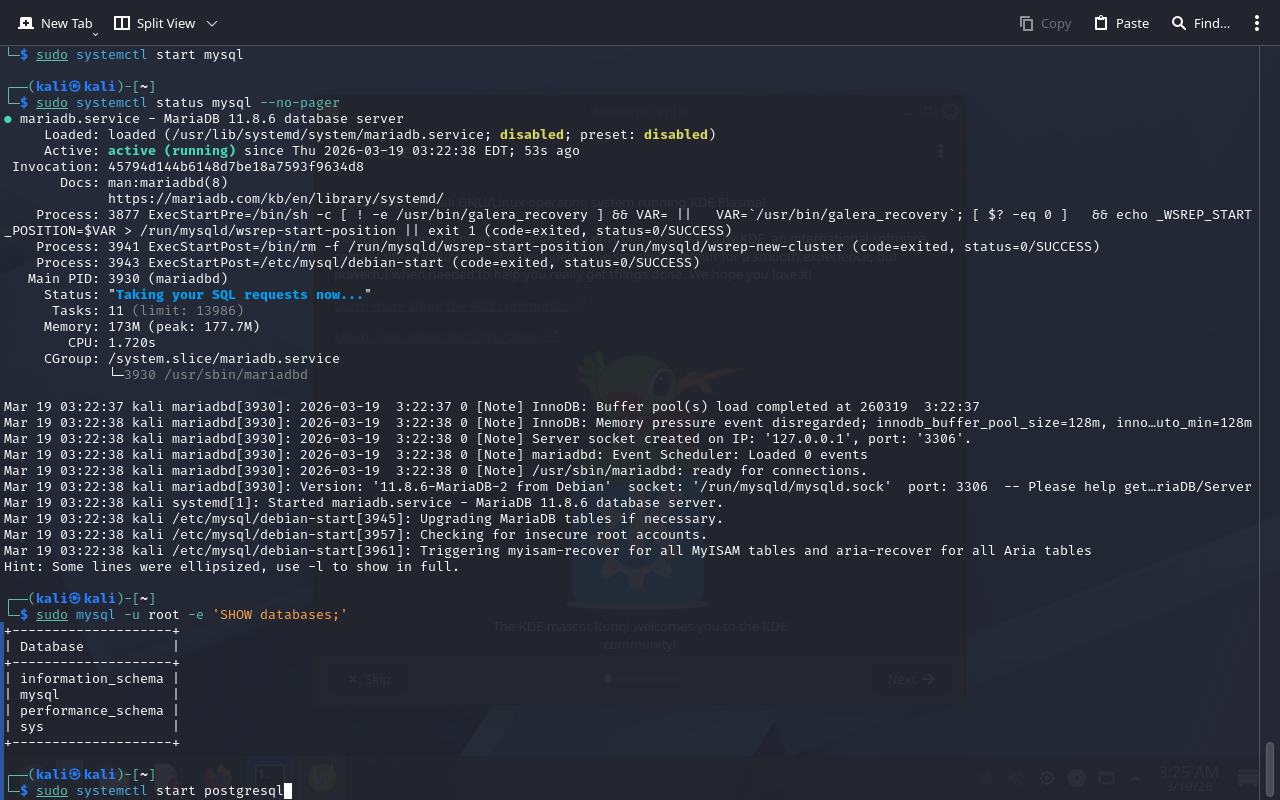Open a new terminal tab
Image resolution: width=1280 pixels, height=800 pixels.
coord(55,23)
